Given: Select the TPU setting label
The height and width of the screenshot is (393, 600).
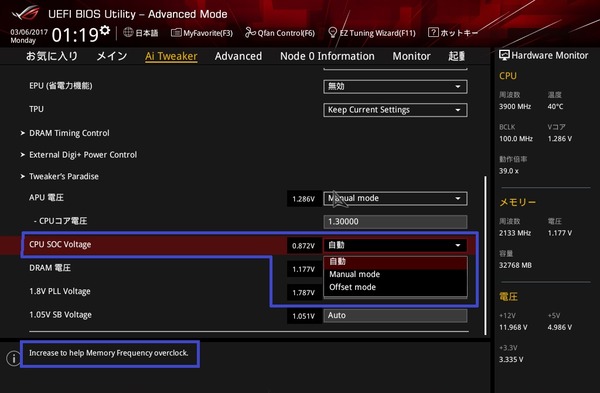Looking at the screenshot, I should [x=36, y=109].
